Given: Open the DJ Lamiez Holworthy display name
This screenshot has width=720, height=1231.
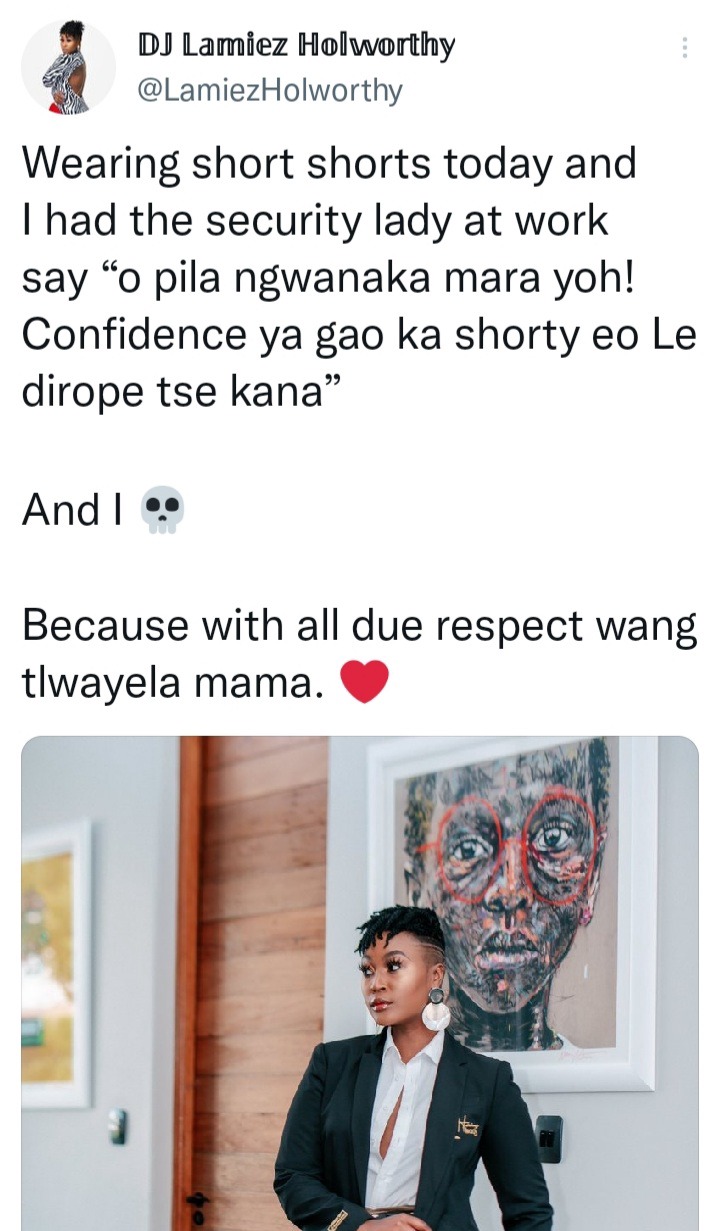Looking at the screenshot, I should pyautogui.click(x=296, y=46).
